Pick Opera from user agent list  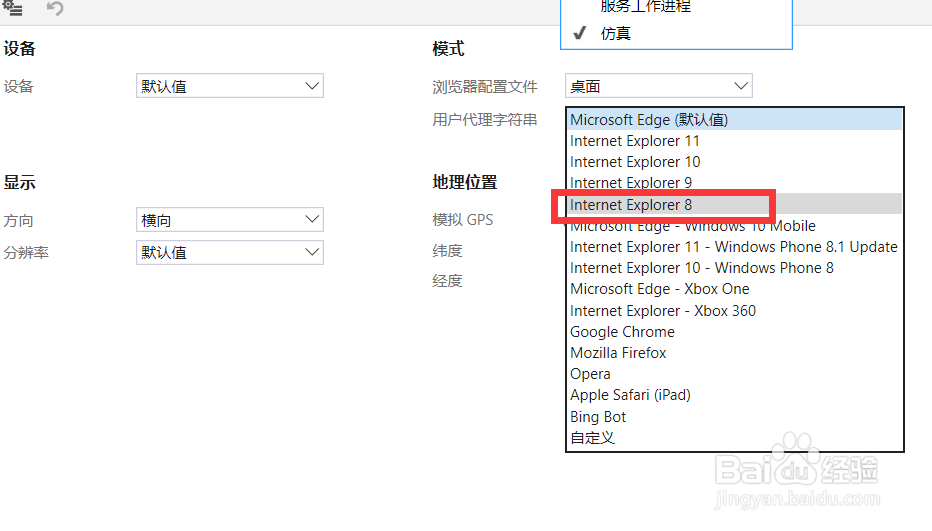click(590, 374)
